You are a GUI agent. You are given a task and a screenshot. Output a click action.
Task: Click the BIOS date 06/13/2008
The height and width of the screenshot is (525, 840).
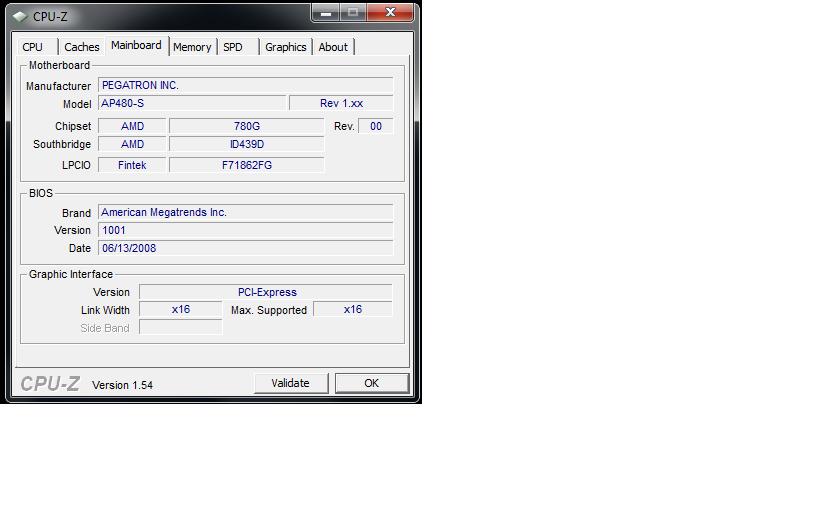[x=245, y=248]
